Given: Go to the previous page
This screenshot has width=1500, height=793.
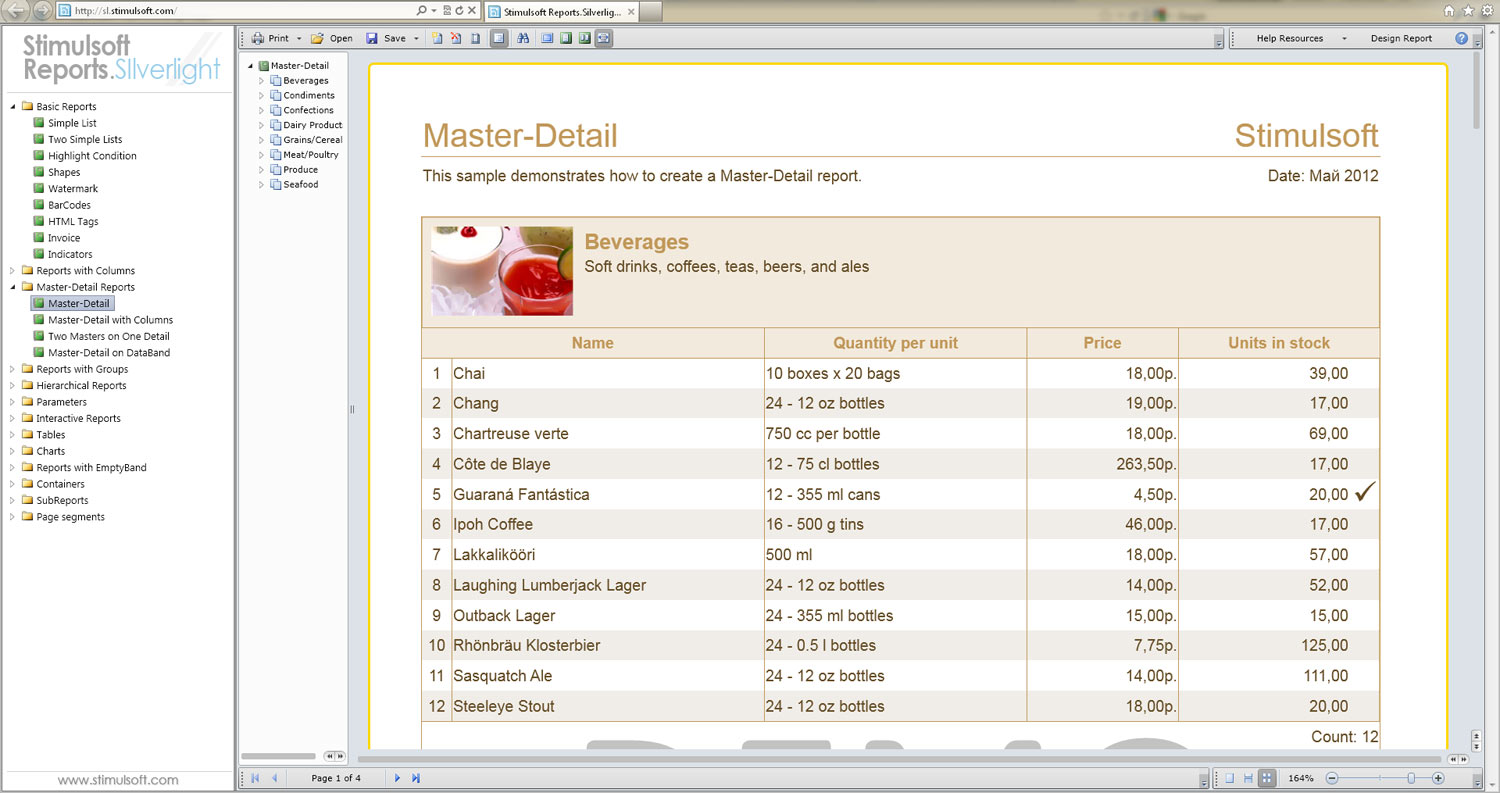Looking at the screenshot, I should pos(275,777).
